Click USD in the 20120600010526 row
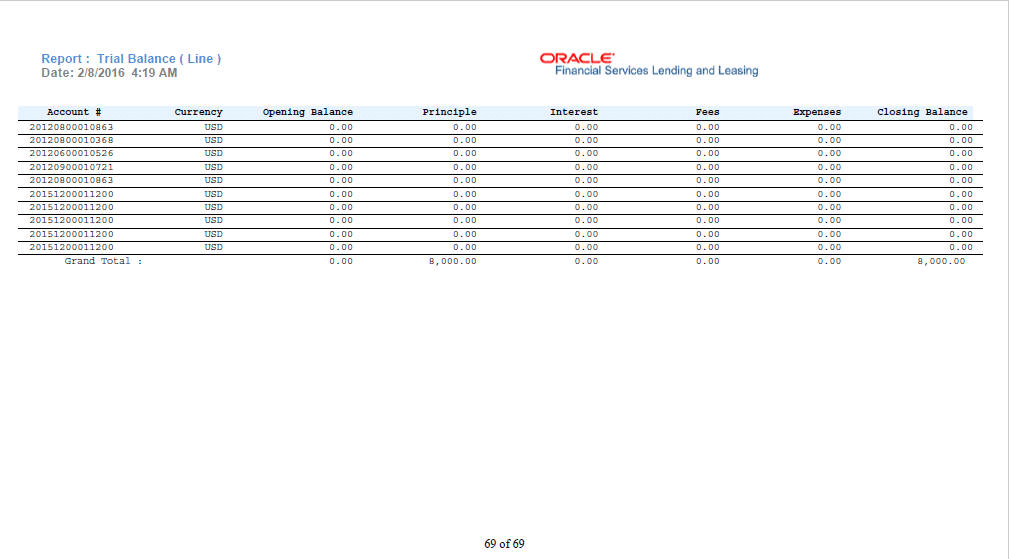The width and height of the screenshot is (1009, 559). (214, 154)
